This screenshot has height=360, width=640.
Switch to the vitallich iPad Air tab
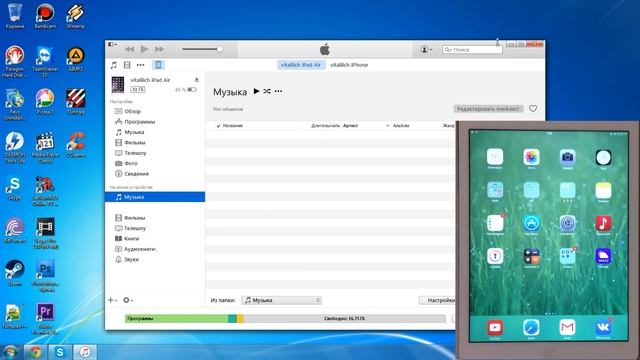pyautogui.click(x=301, y=65)
